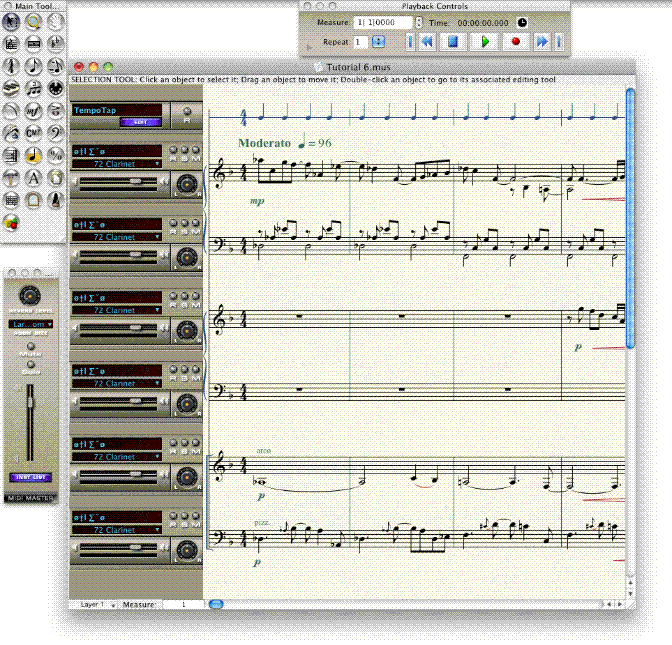672x645 pixels.
Task: Select the Hand Grabber tool
Action: (x=56, y=20)
